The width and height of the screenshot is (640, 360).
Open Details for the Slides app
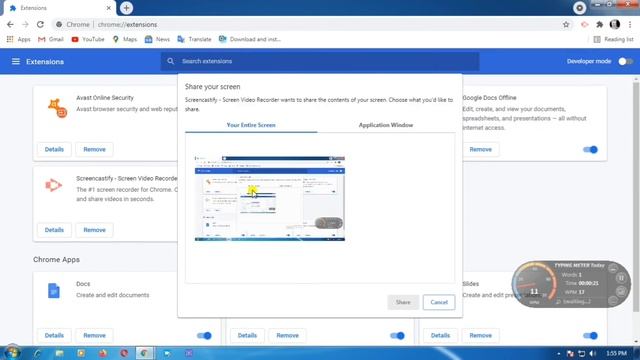coord(440,336)
